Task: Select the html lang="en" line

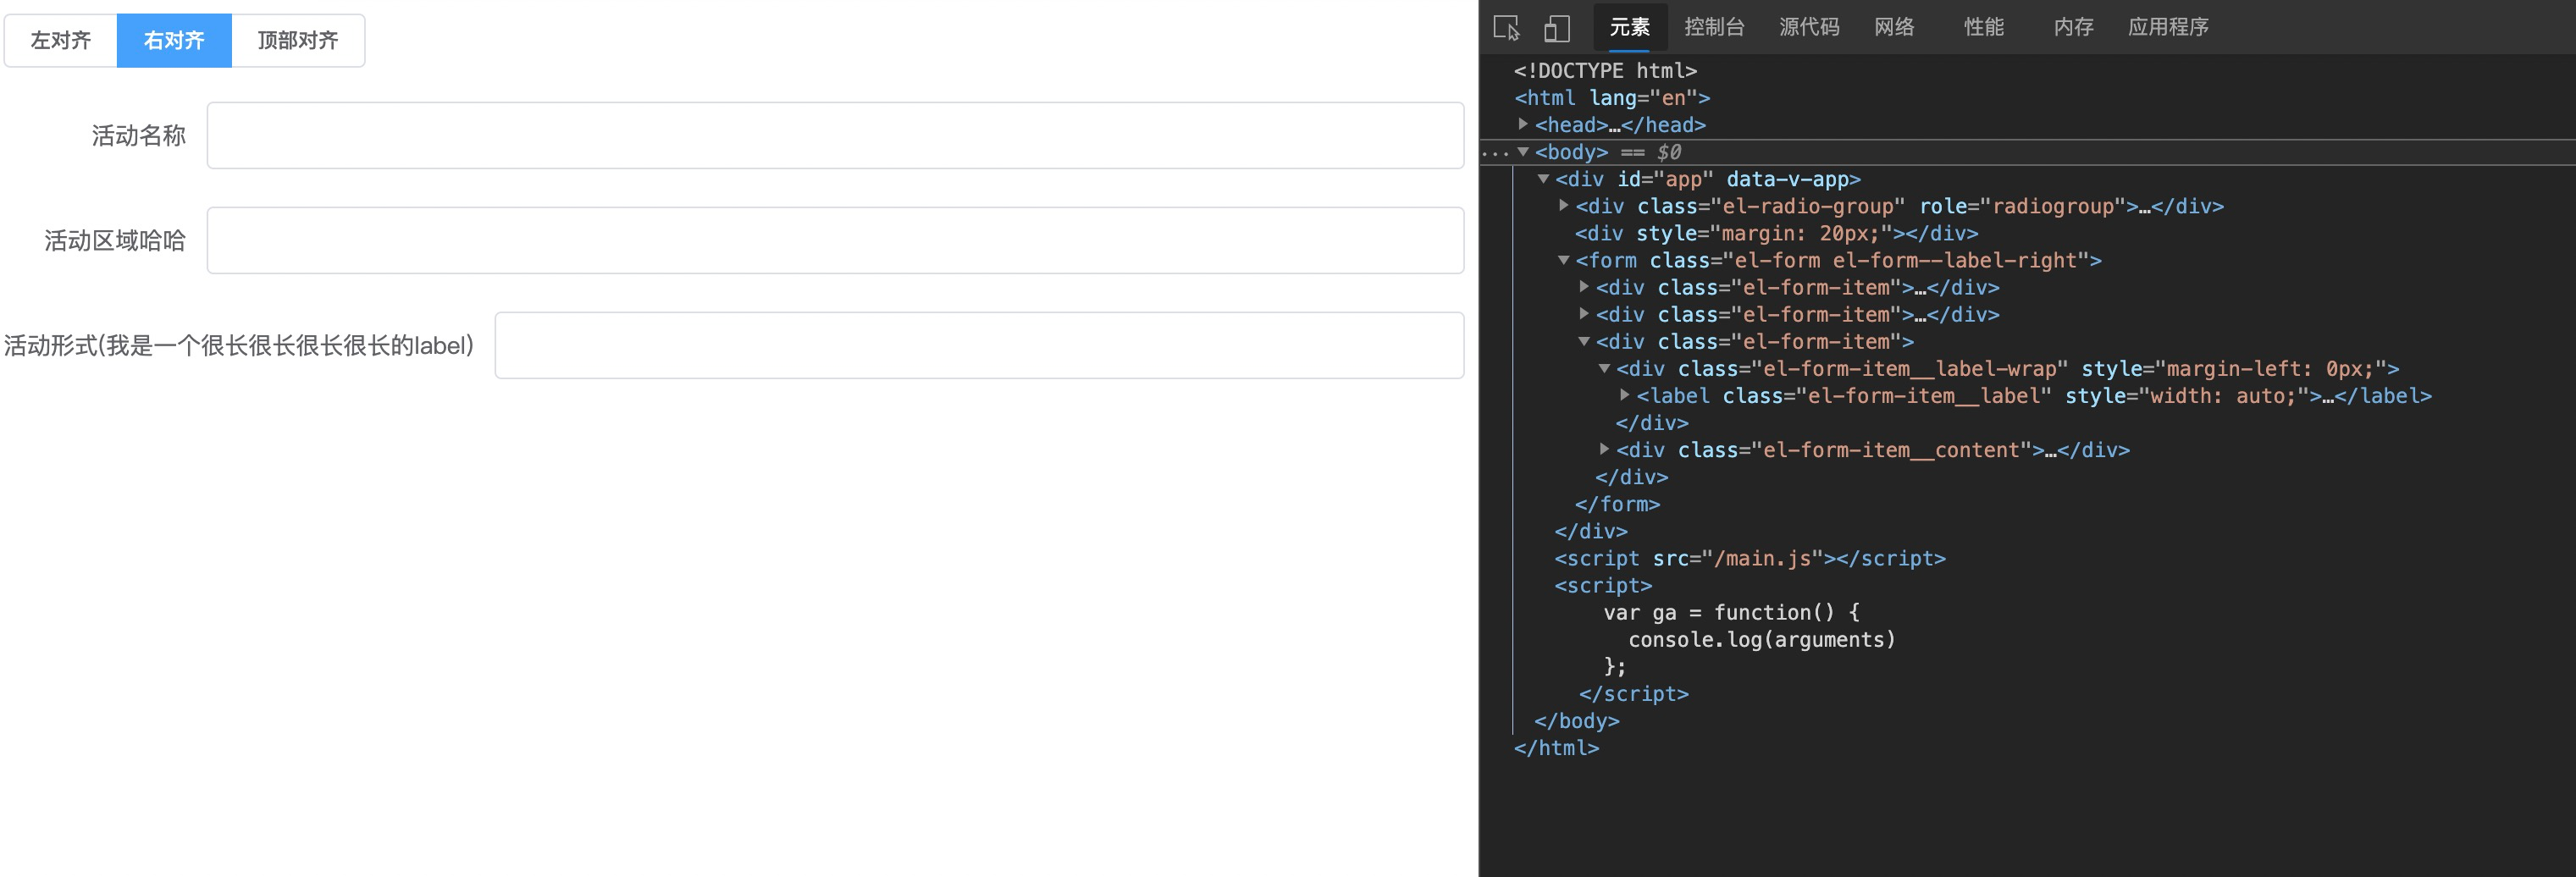Action: (1612, 98)
